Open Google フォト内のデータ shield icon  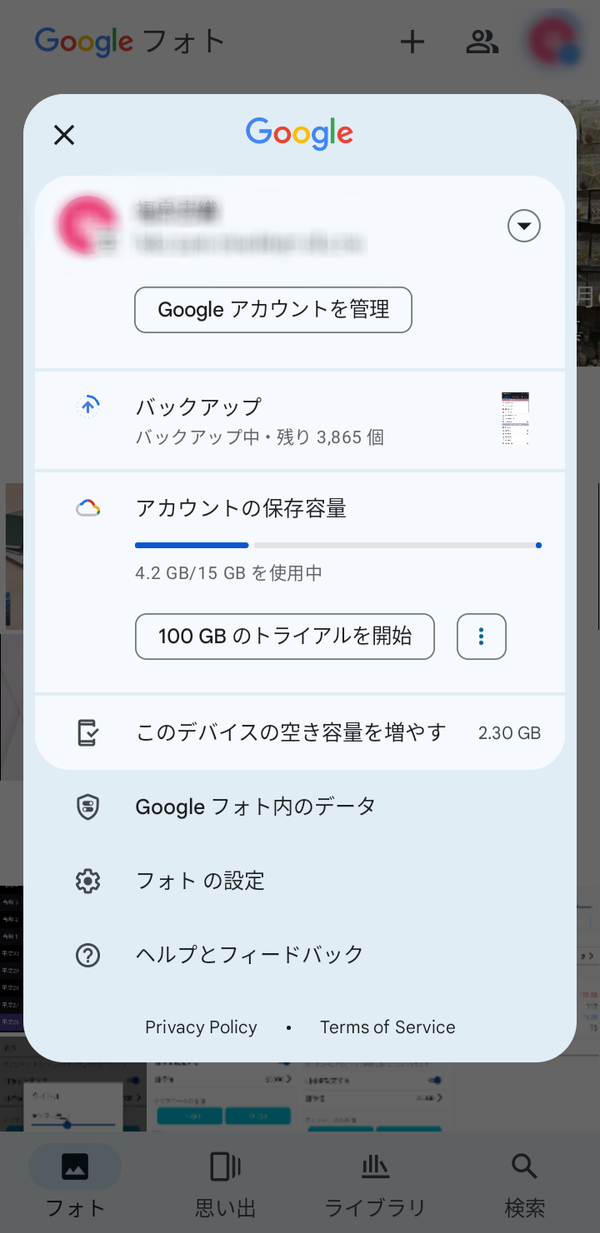(x=88, y=806)
